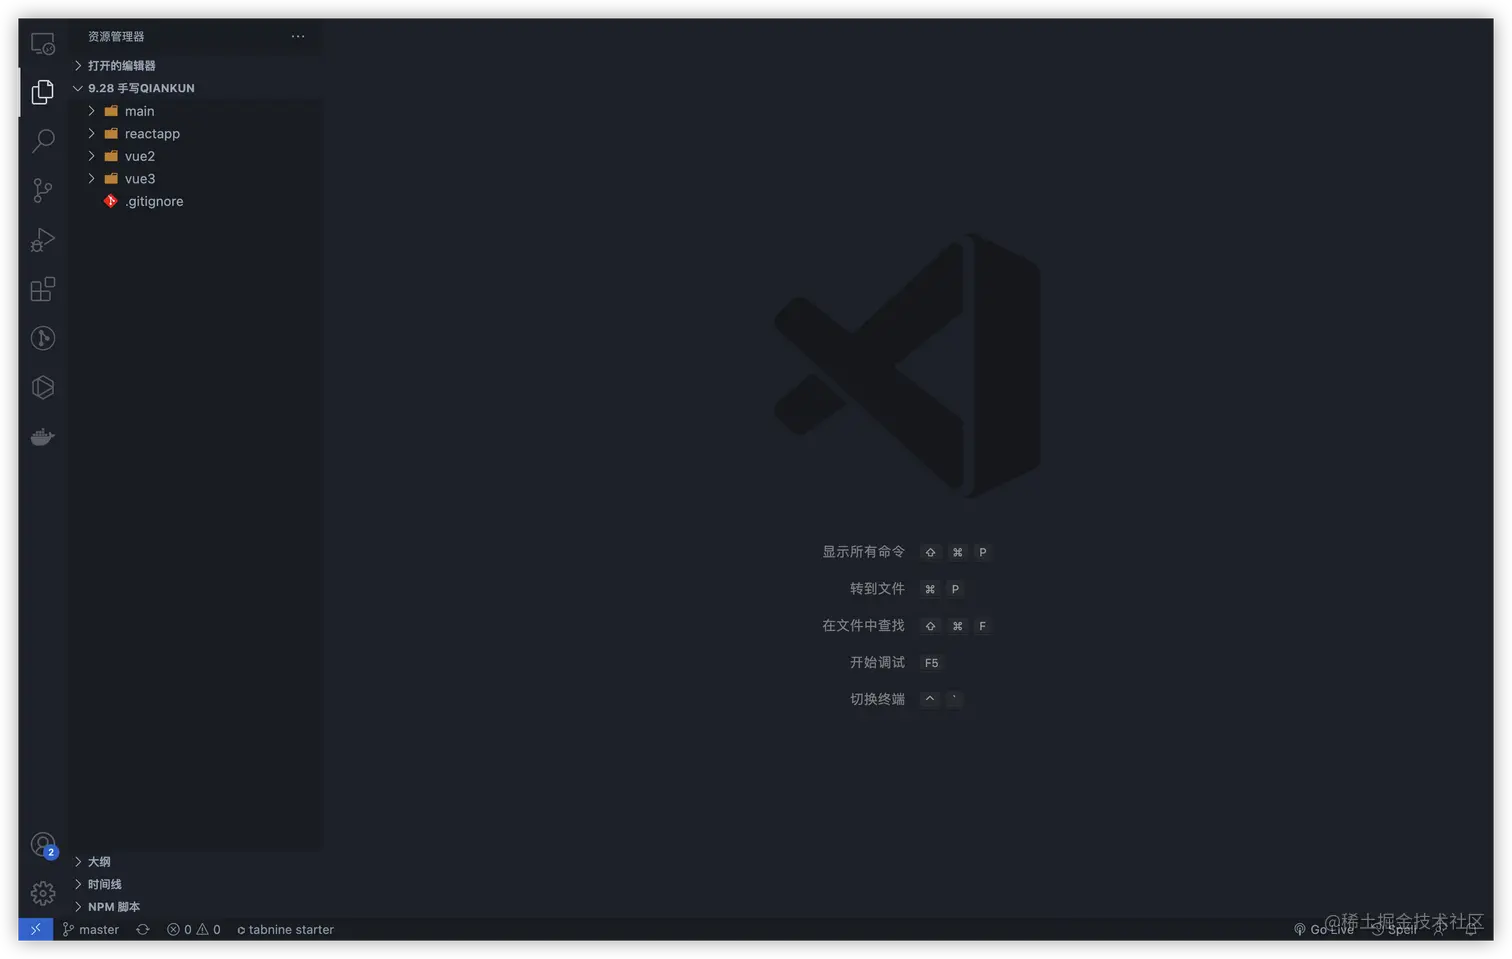Expand the 打开的编辑器 section
The width and height of the screenshot is (1512, 959).
195,65
